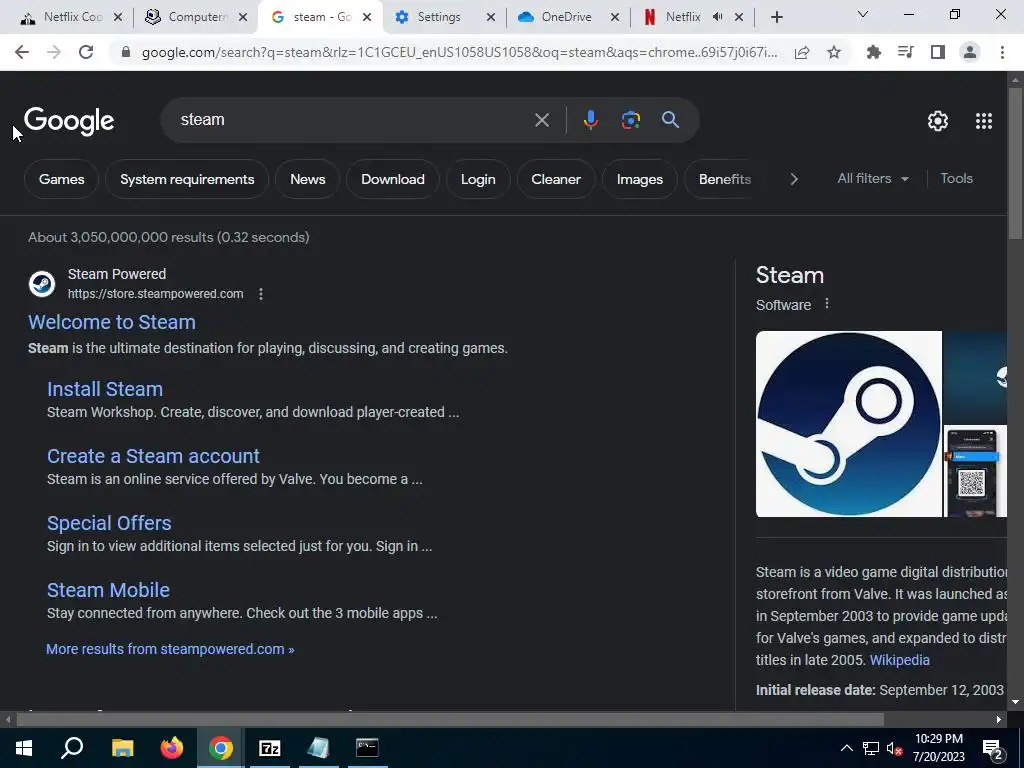Show hidden system tray icons
Viewport: 1024px width, 768px height.
point(846,748)
